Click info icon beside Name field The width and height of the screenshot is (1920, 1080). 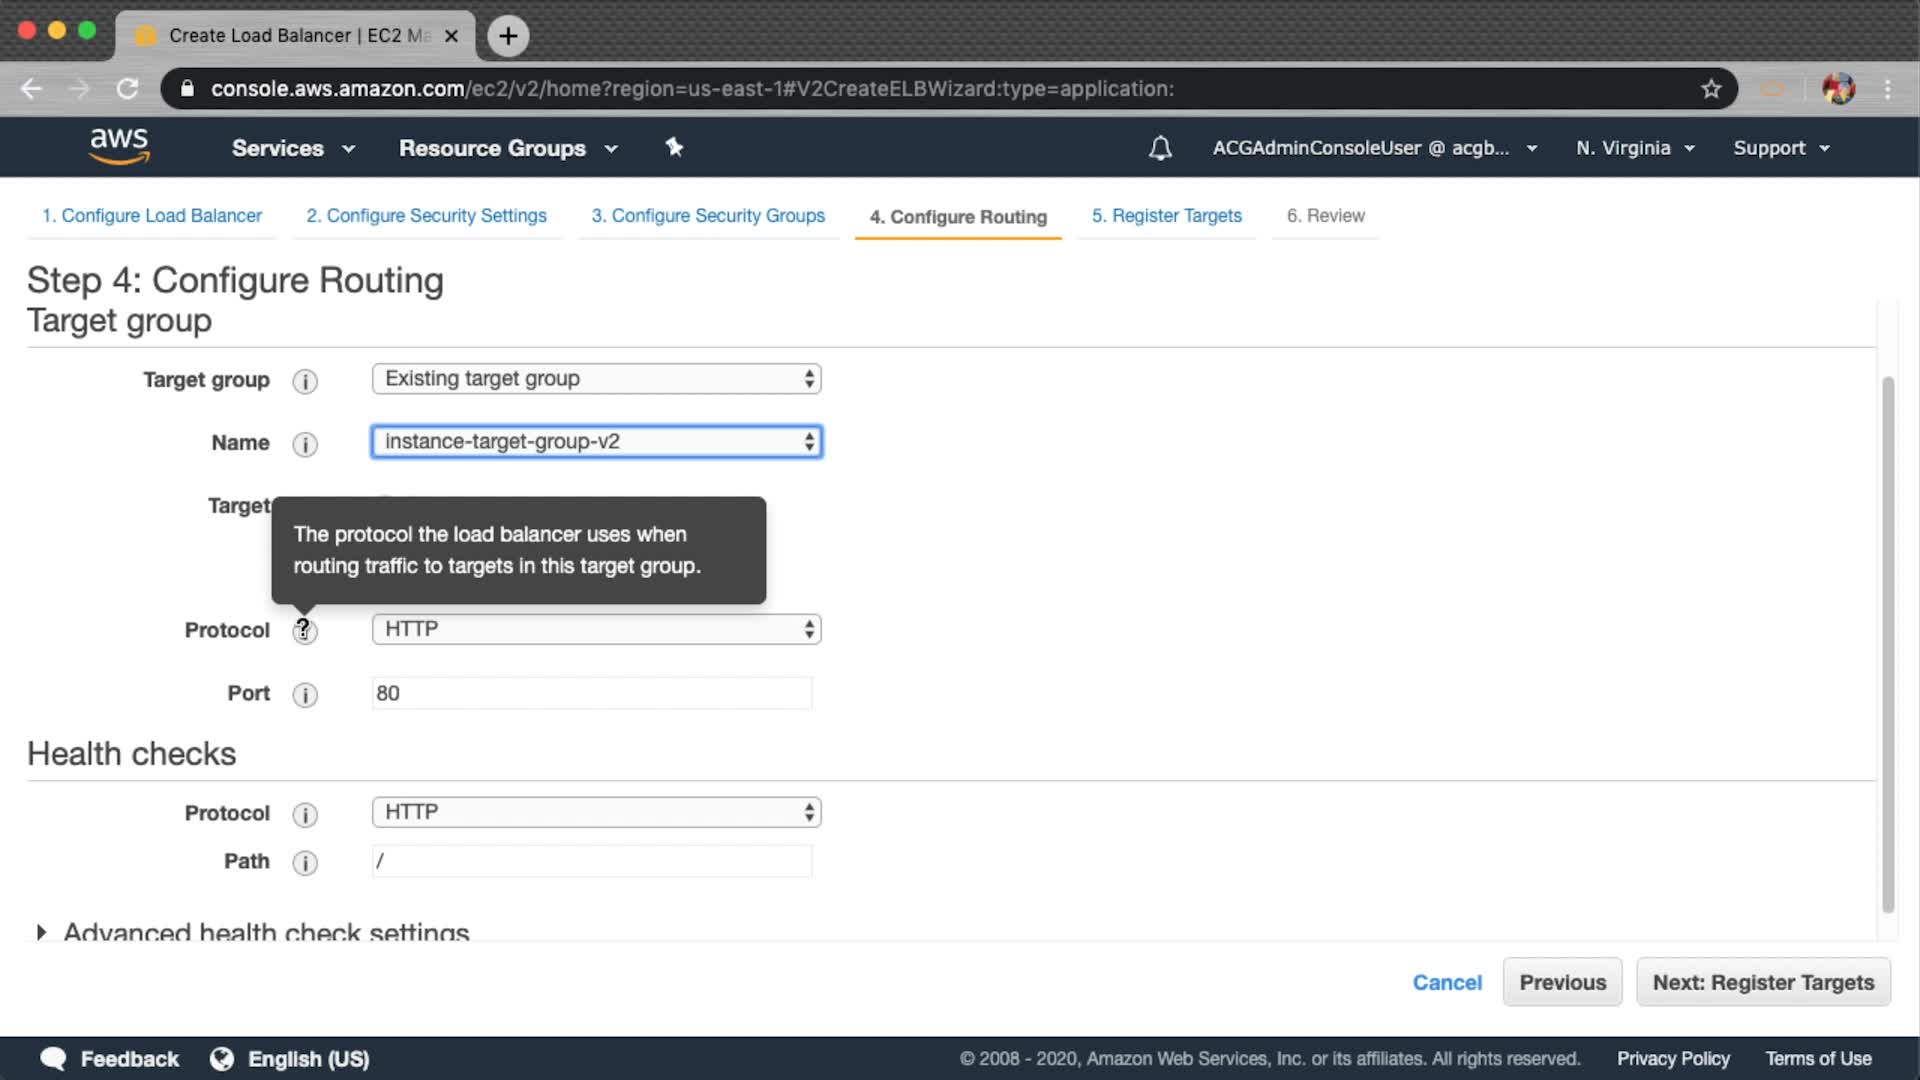305,444
